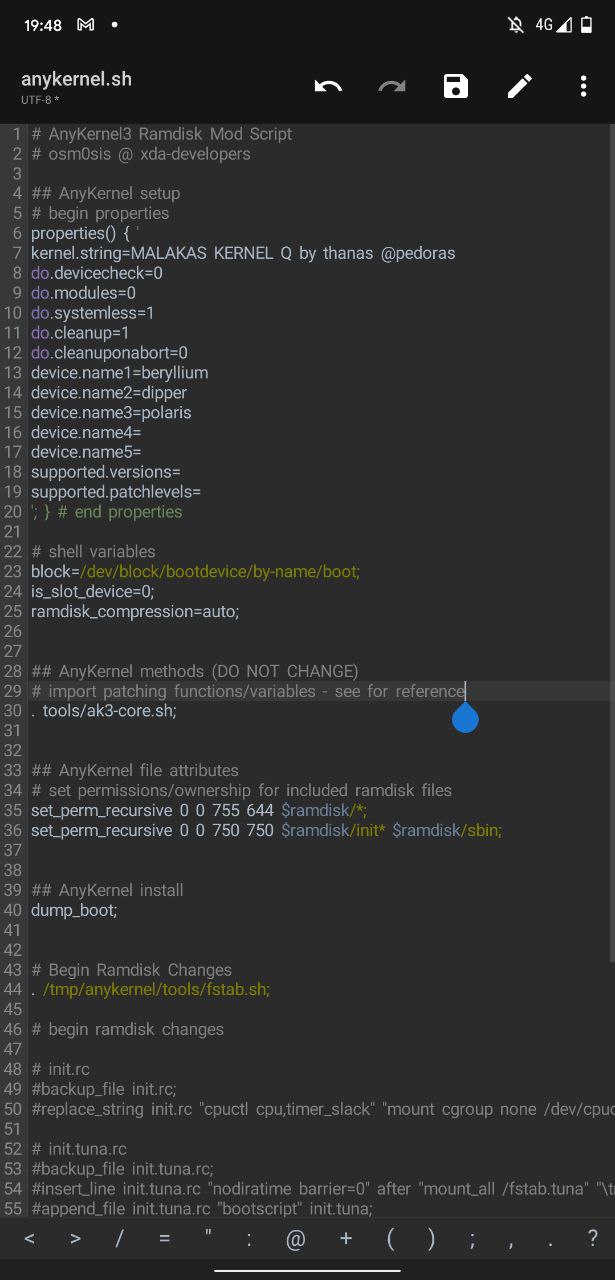This screenshot has height=1280, width=615.
Task: Insert the @ symbol from shortcut bar
Action: (295, 1239)
